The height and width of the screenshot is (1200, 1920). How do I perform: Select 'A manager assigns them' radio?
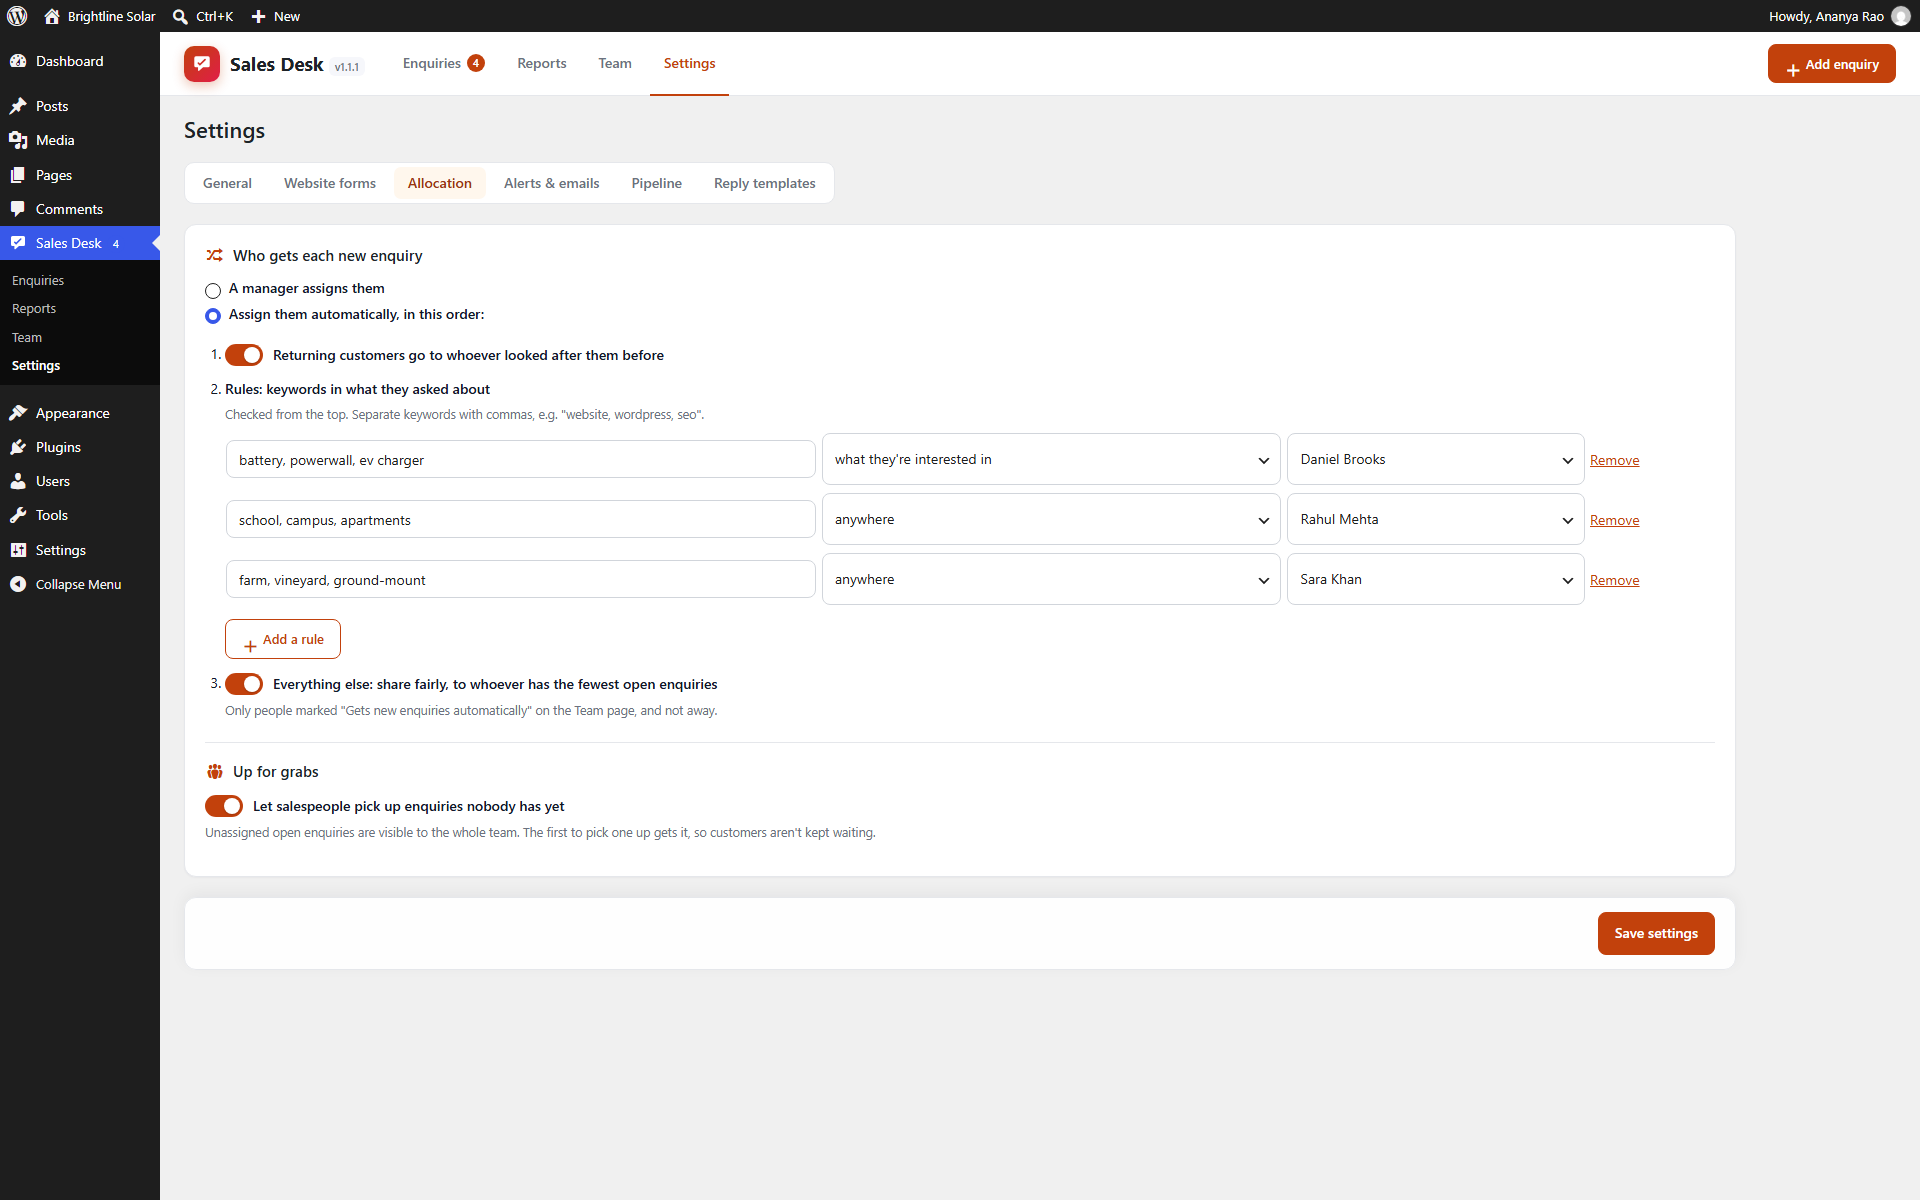(213, 290)
